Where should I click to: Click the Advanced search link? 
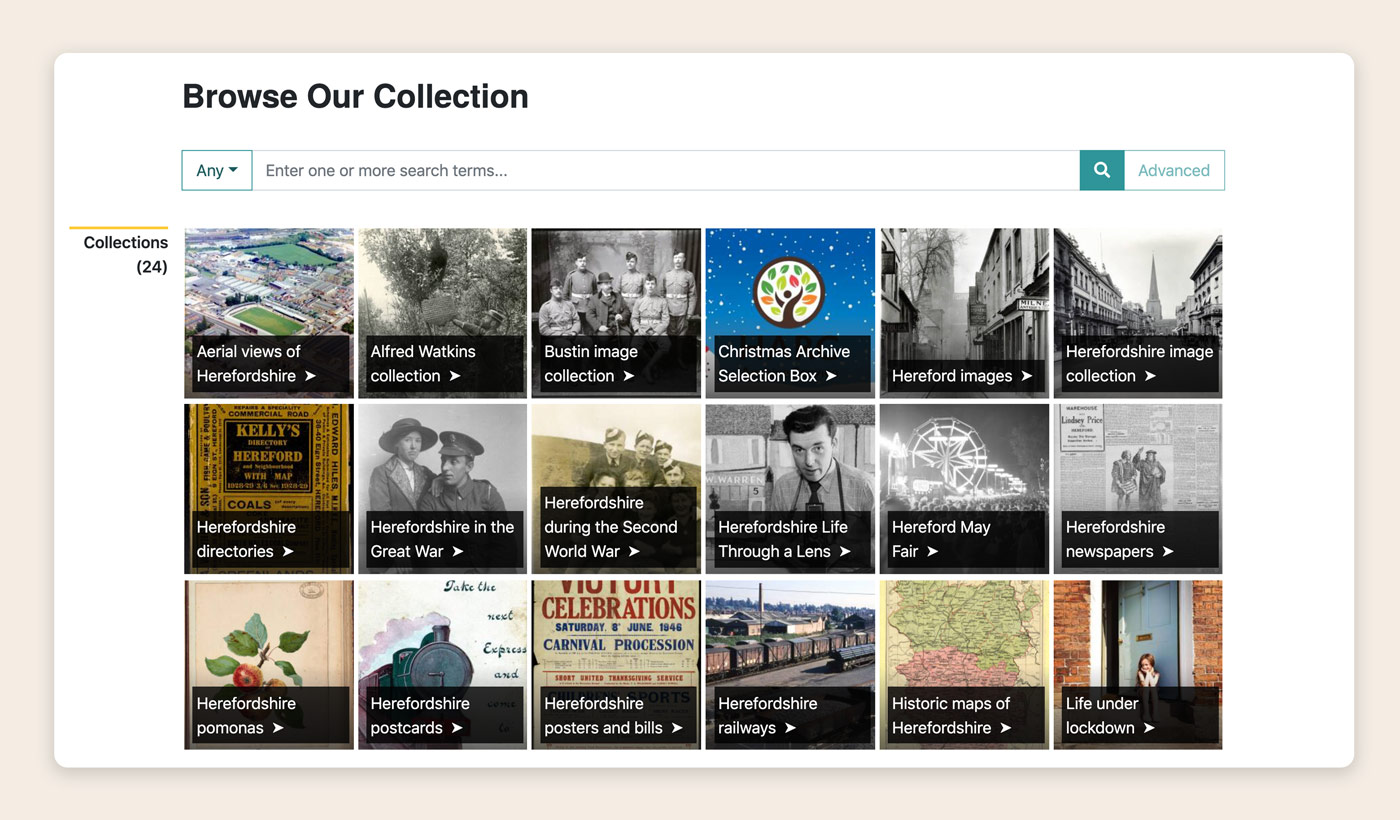pyautogui.click(x=1173, y=170)
